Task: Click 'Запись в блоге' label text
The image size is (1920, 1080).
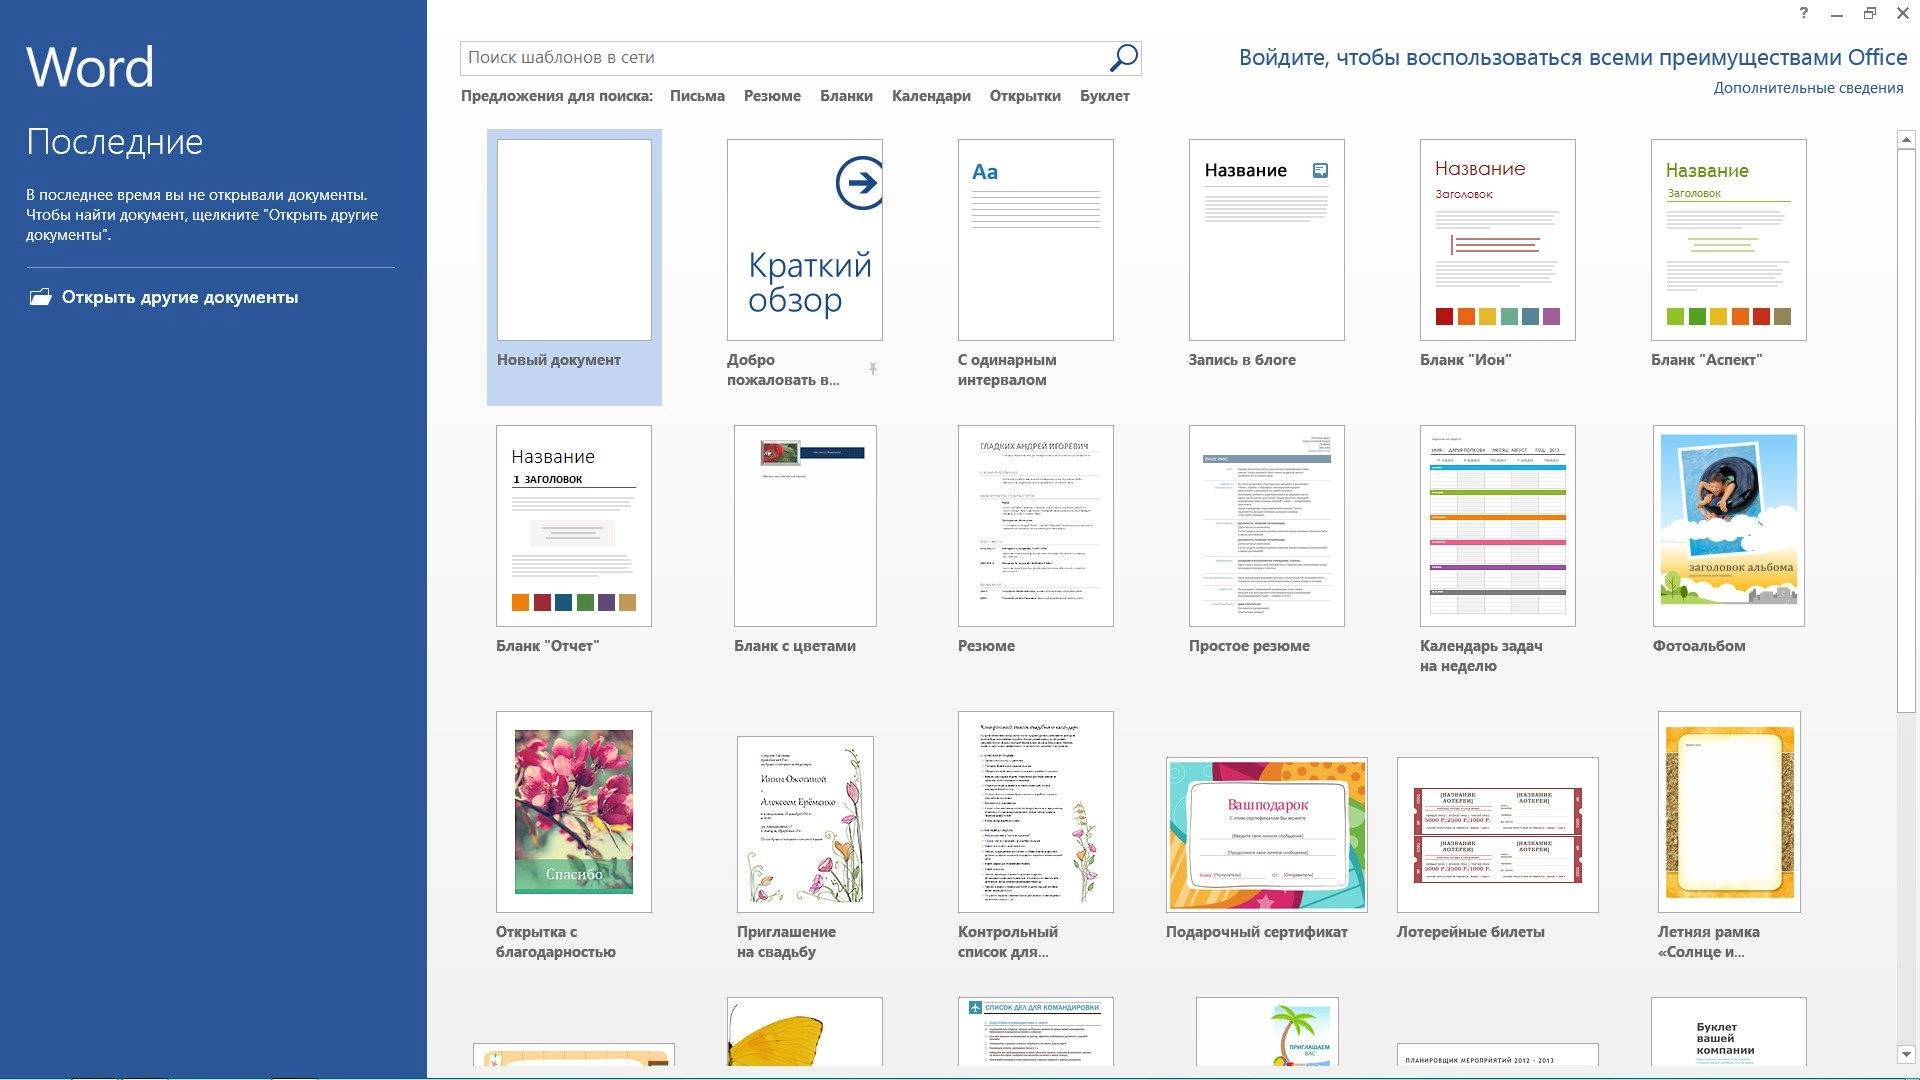Action: point(1242,360)
